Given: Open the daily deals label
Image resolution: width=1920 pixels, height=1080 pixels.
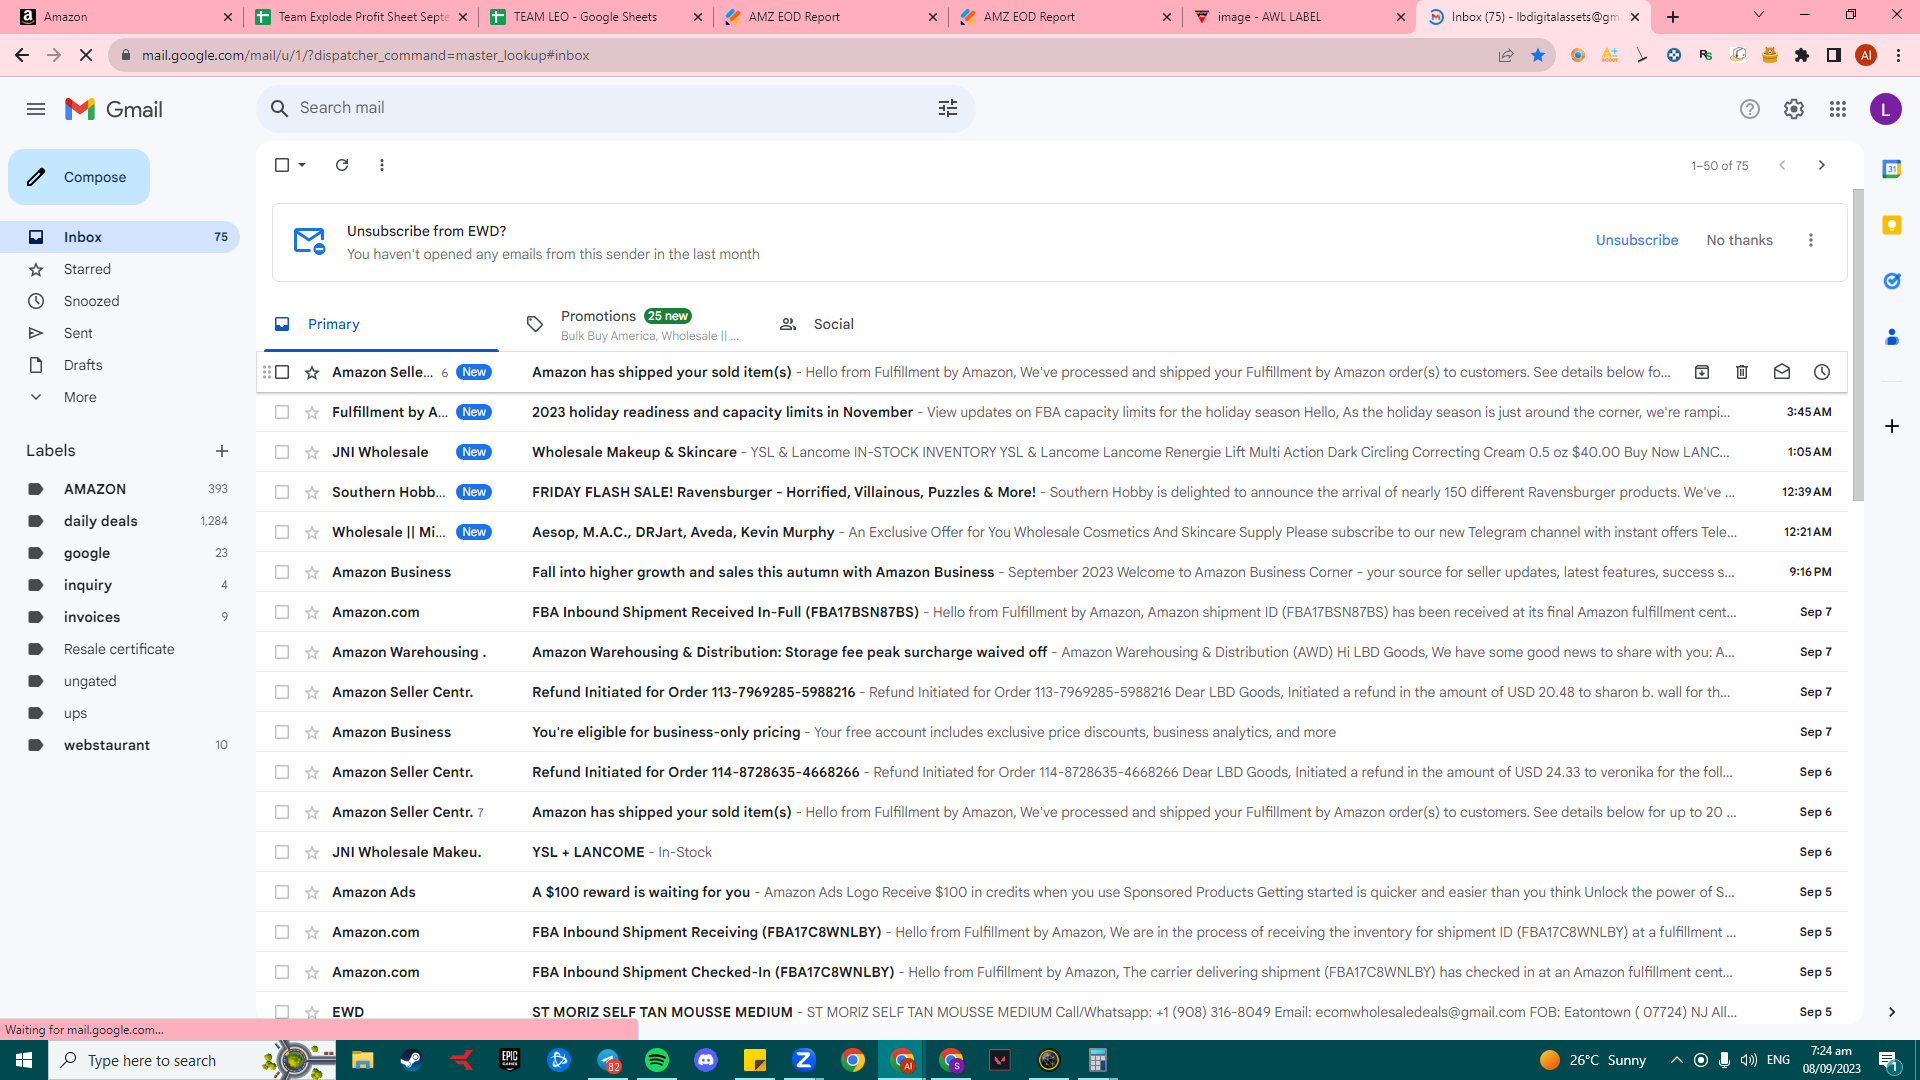Looking at the screenshot, I should (120, 521).
